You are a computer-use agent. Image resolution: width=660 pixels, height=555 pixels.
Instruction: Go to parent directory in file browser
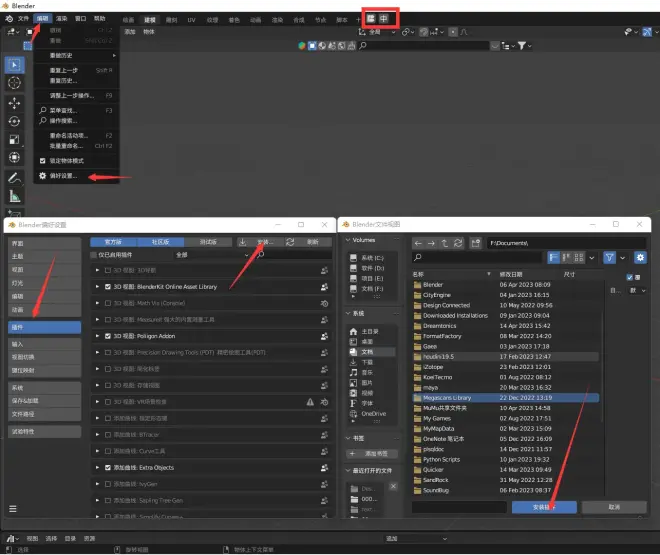pos(445,243)
